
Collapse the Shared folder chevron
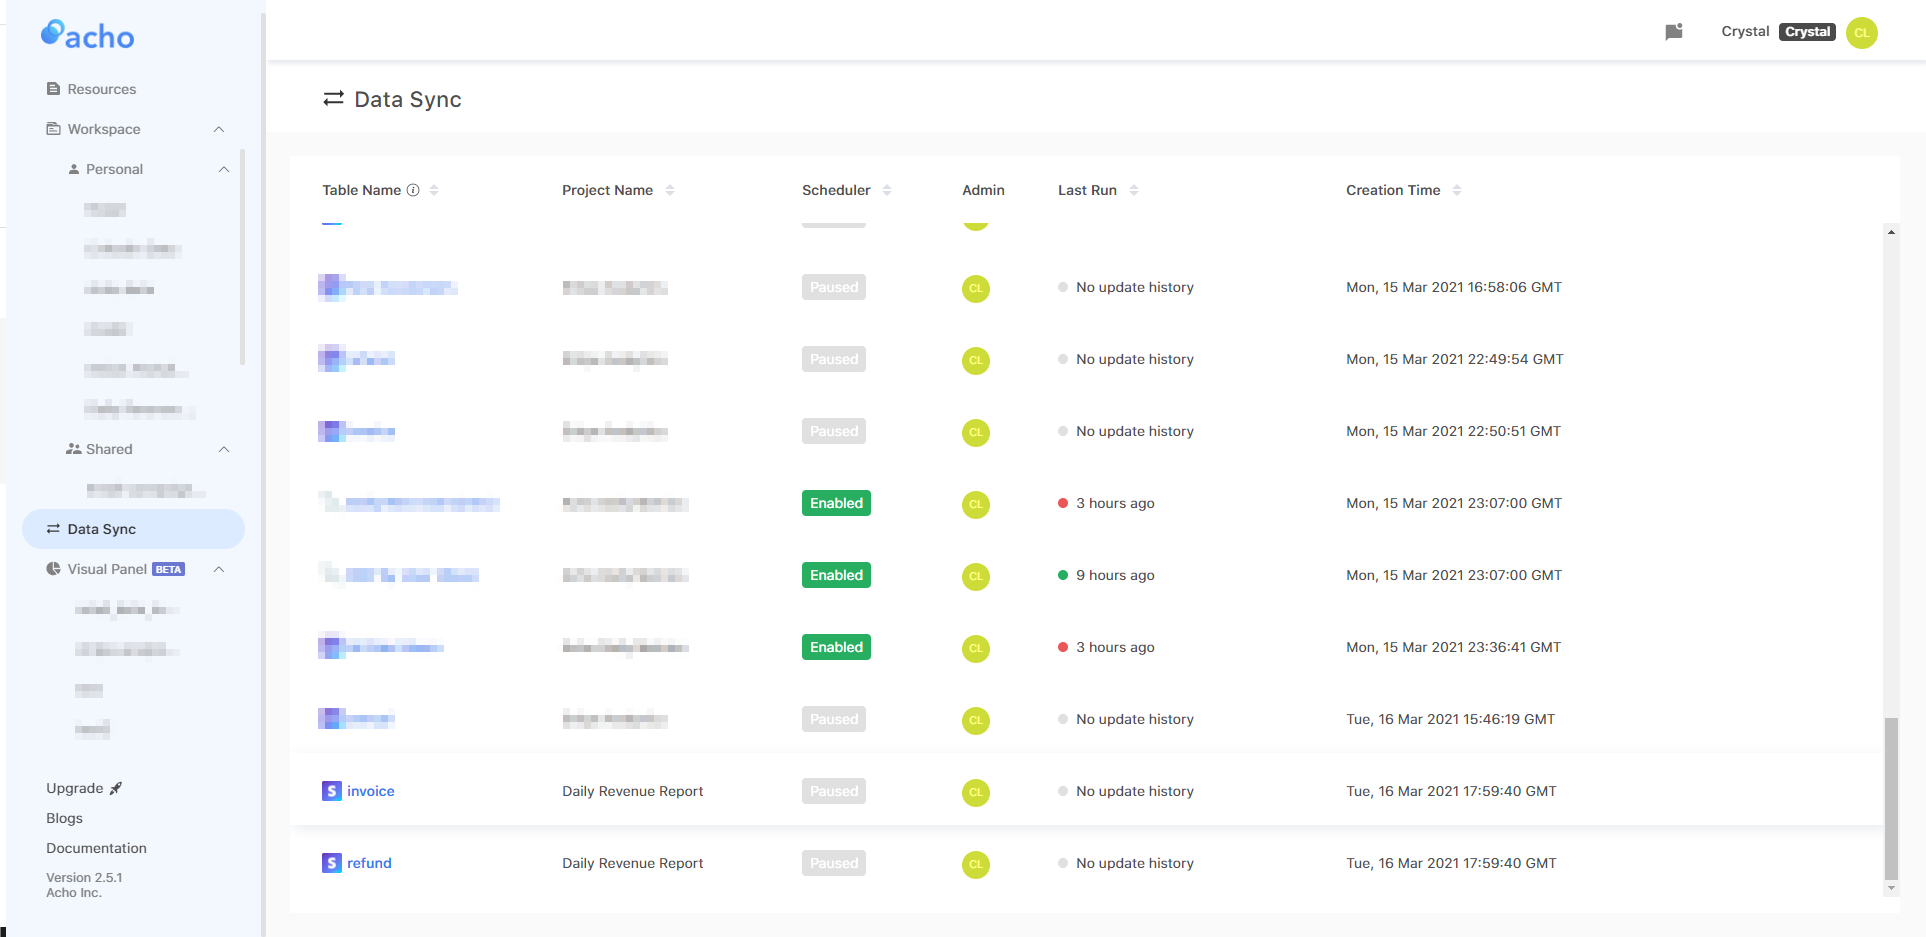point(224,449)
